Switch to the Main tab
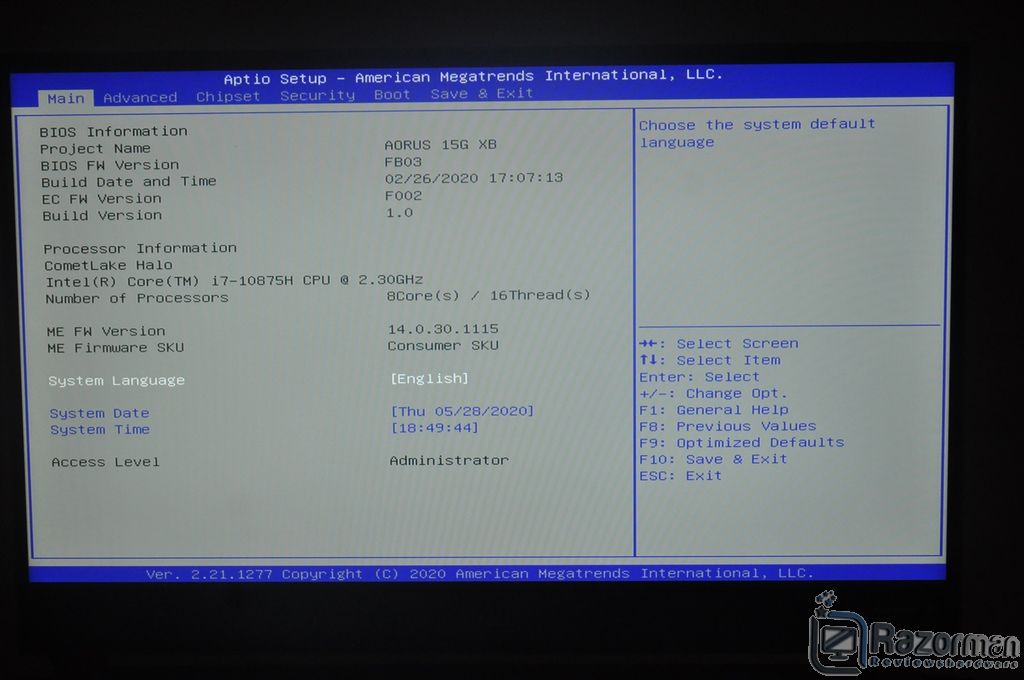 tap(66, 99)
